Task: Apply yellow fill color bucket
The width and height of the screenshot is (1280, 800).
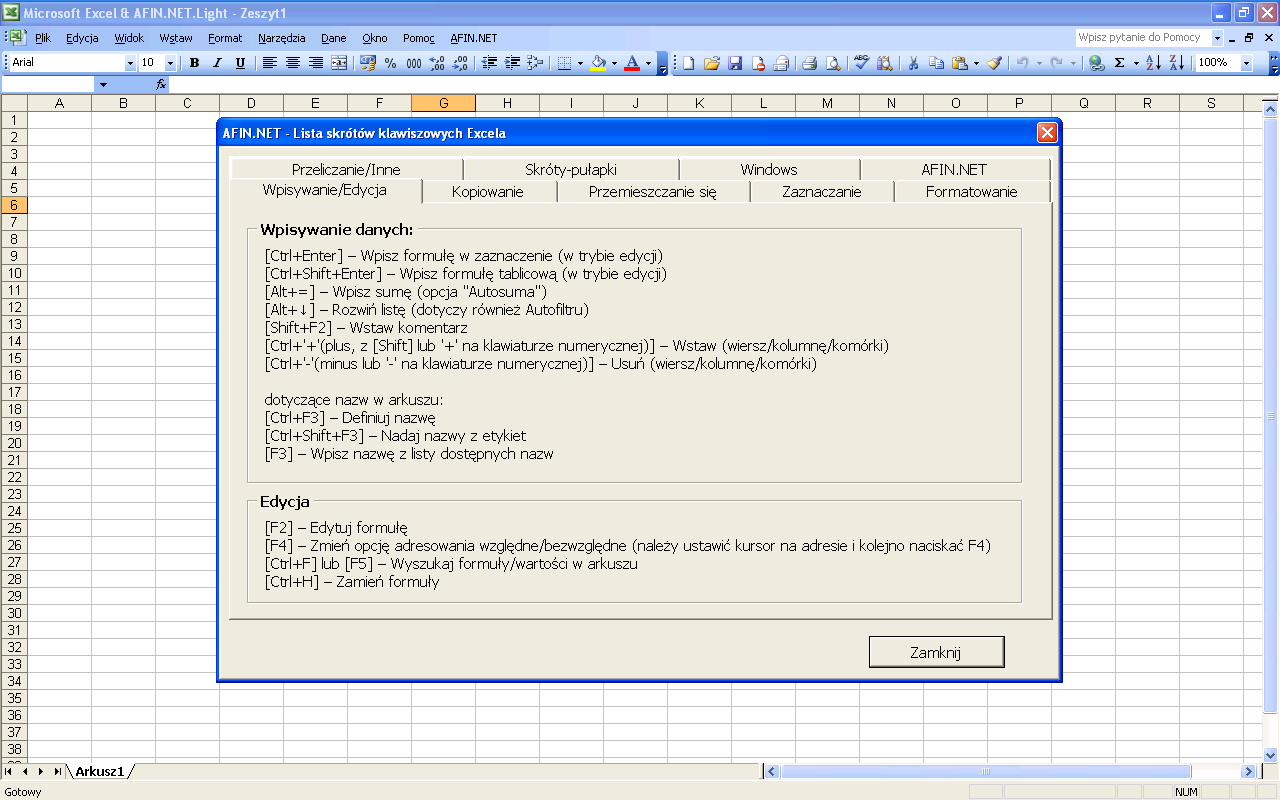Action: click(x=598, y=63)
